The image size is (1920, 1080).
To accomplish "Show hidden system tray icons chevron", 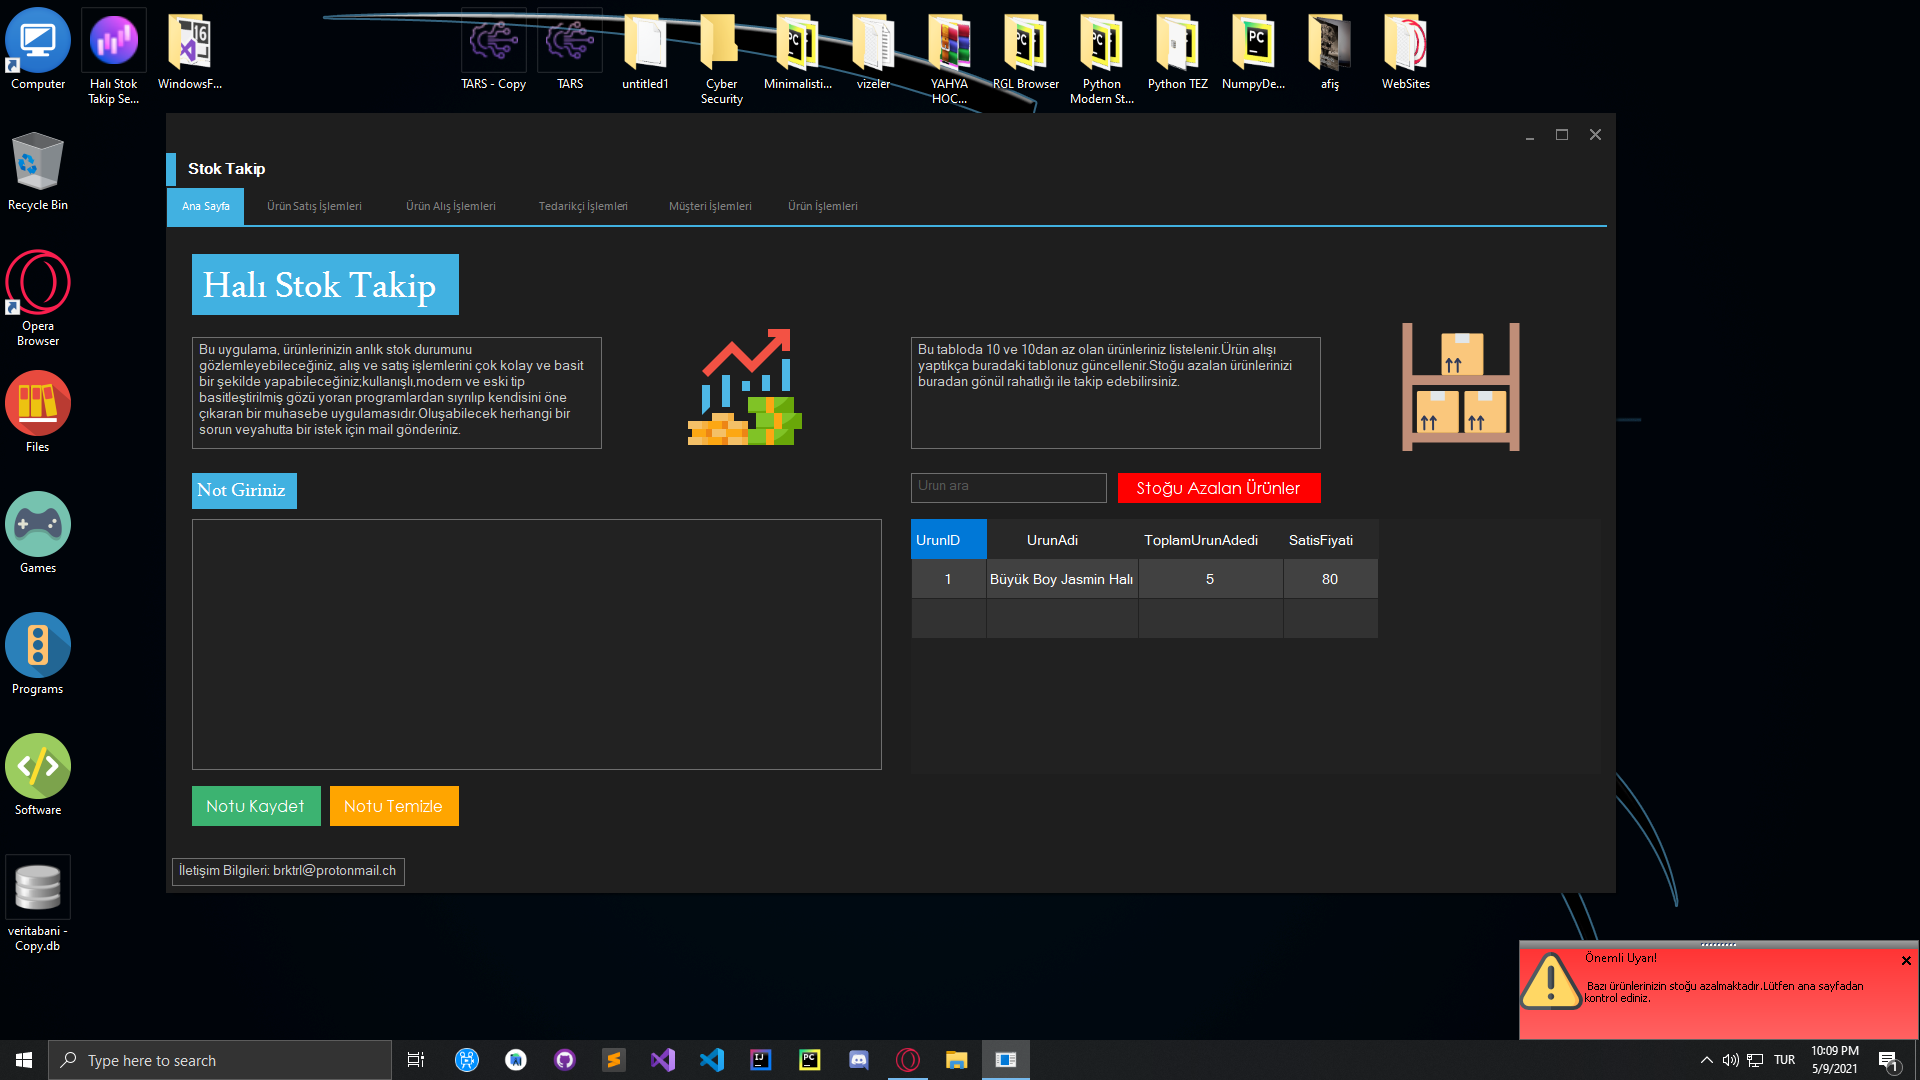I will [1706, 1060].
